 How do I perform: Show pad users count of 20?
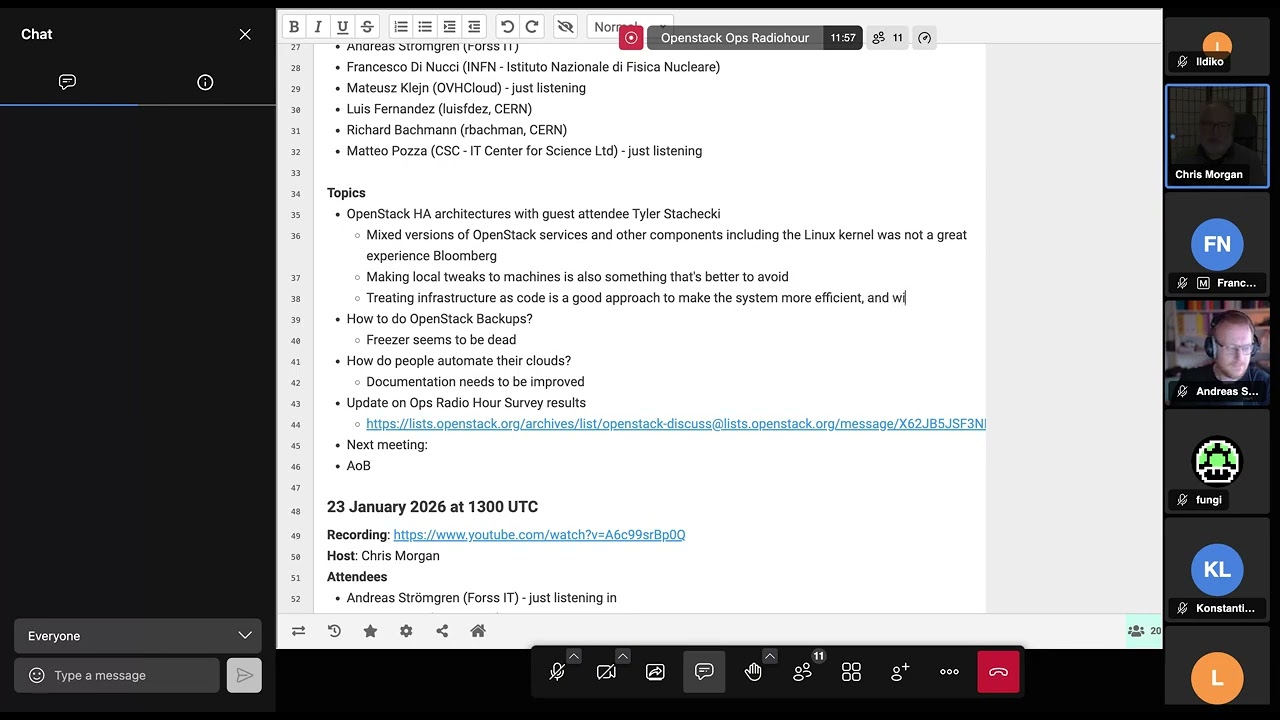(1144, 631)
